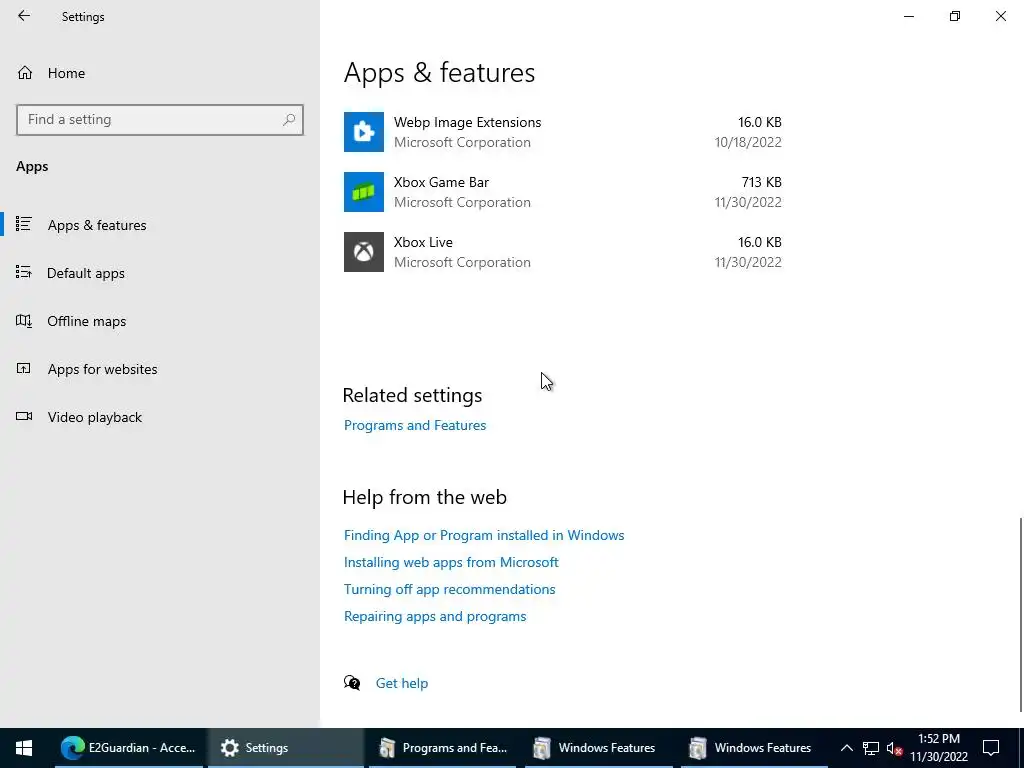Screen dimensions: 1024x768
Task: Click the Get help link text
Action: pos(402,683)
